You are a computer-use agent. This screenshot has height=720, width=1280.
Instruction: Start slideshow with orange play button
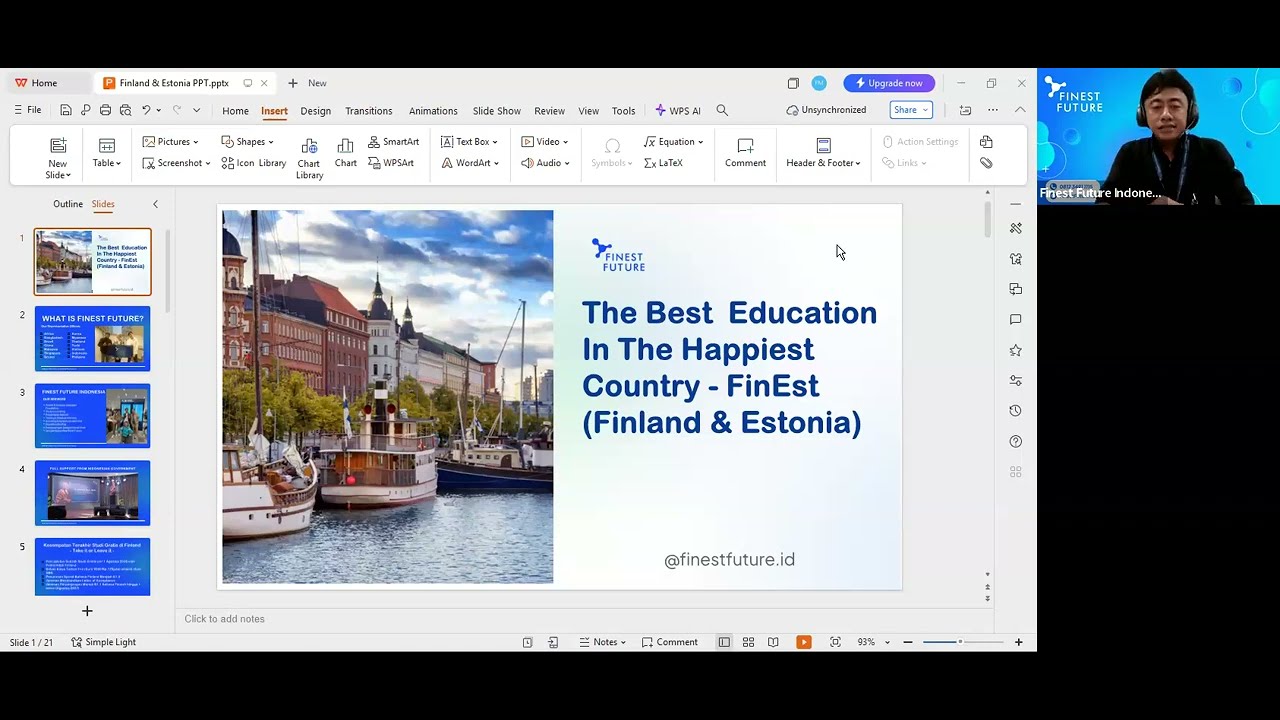pos(803,642)
